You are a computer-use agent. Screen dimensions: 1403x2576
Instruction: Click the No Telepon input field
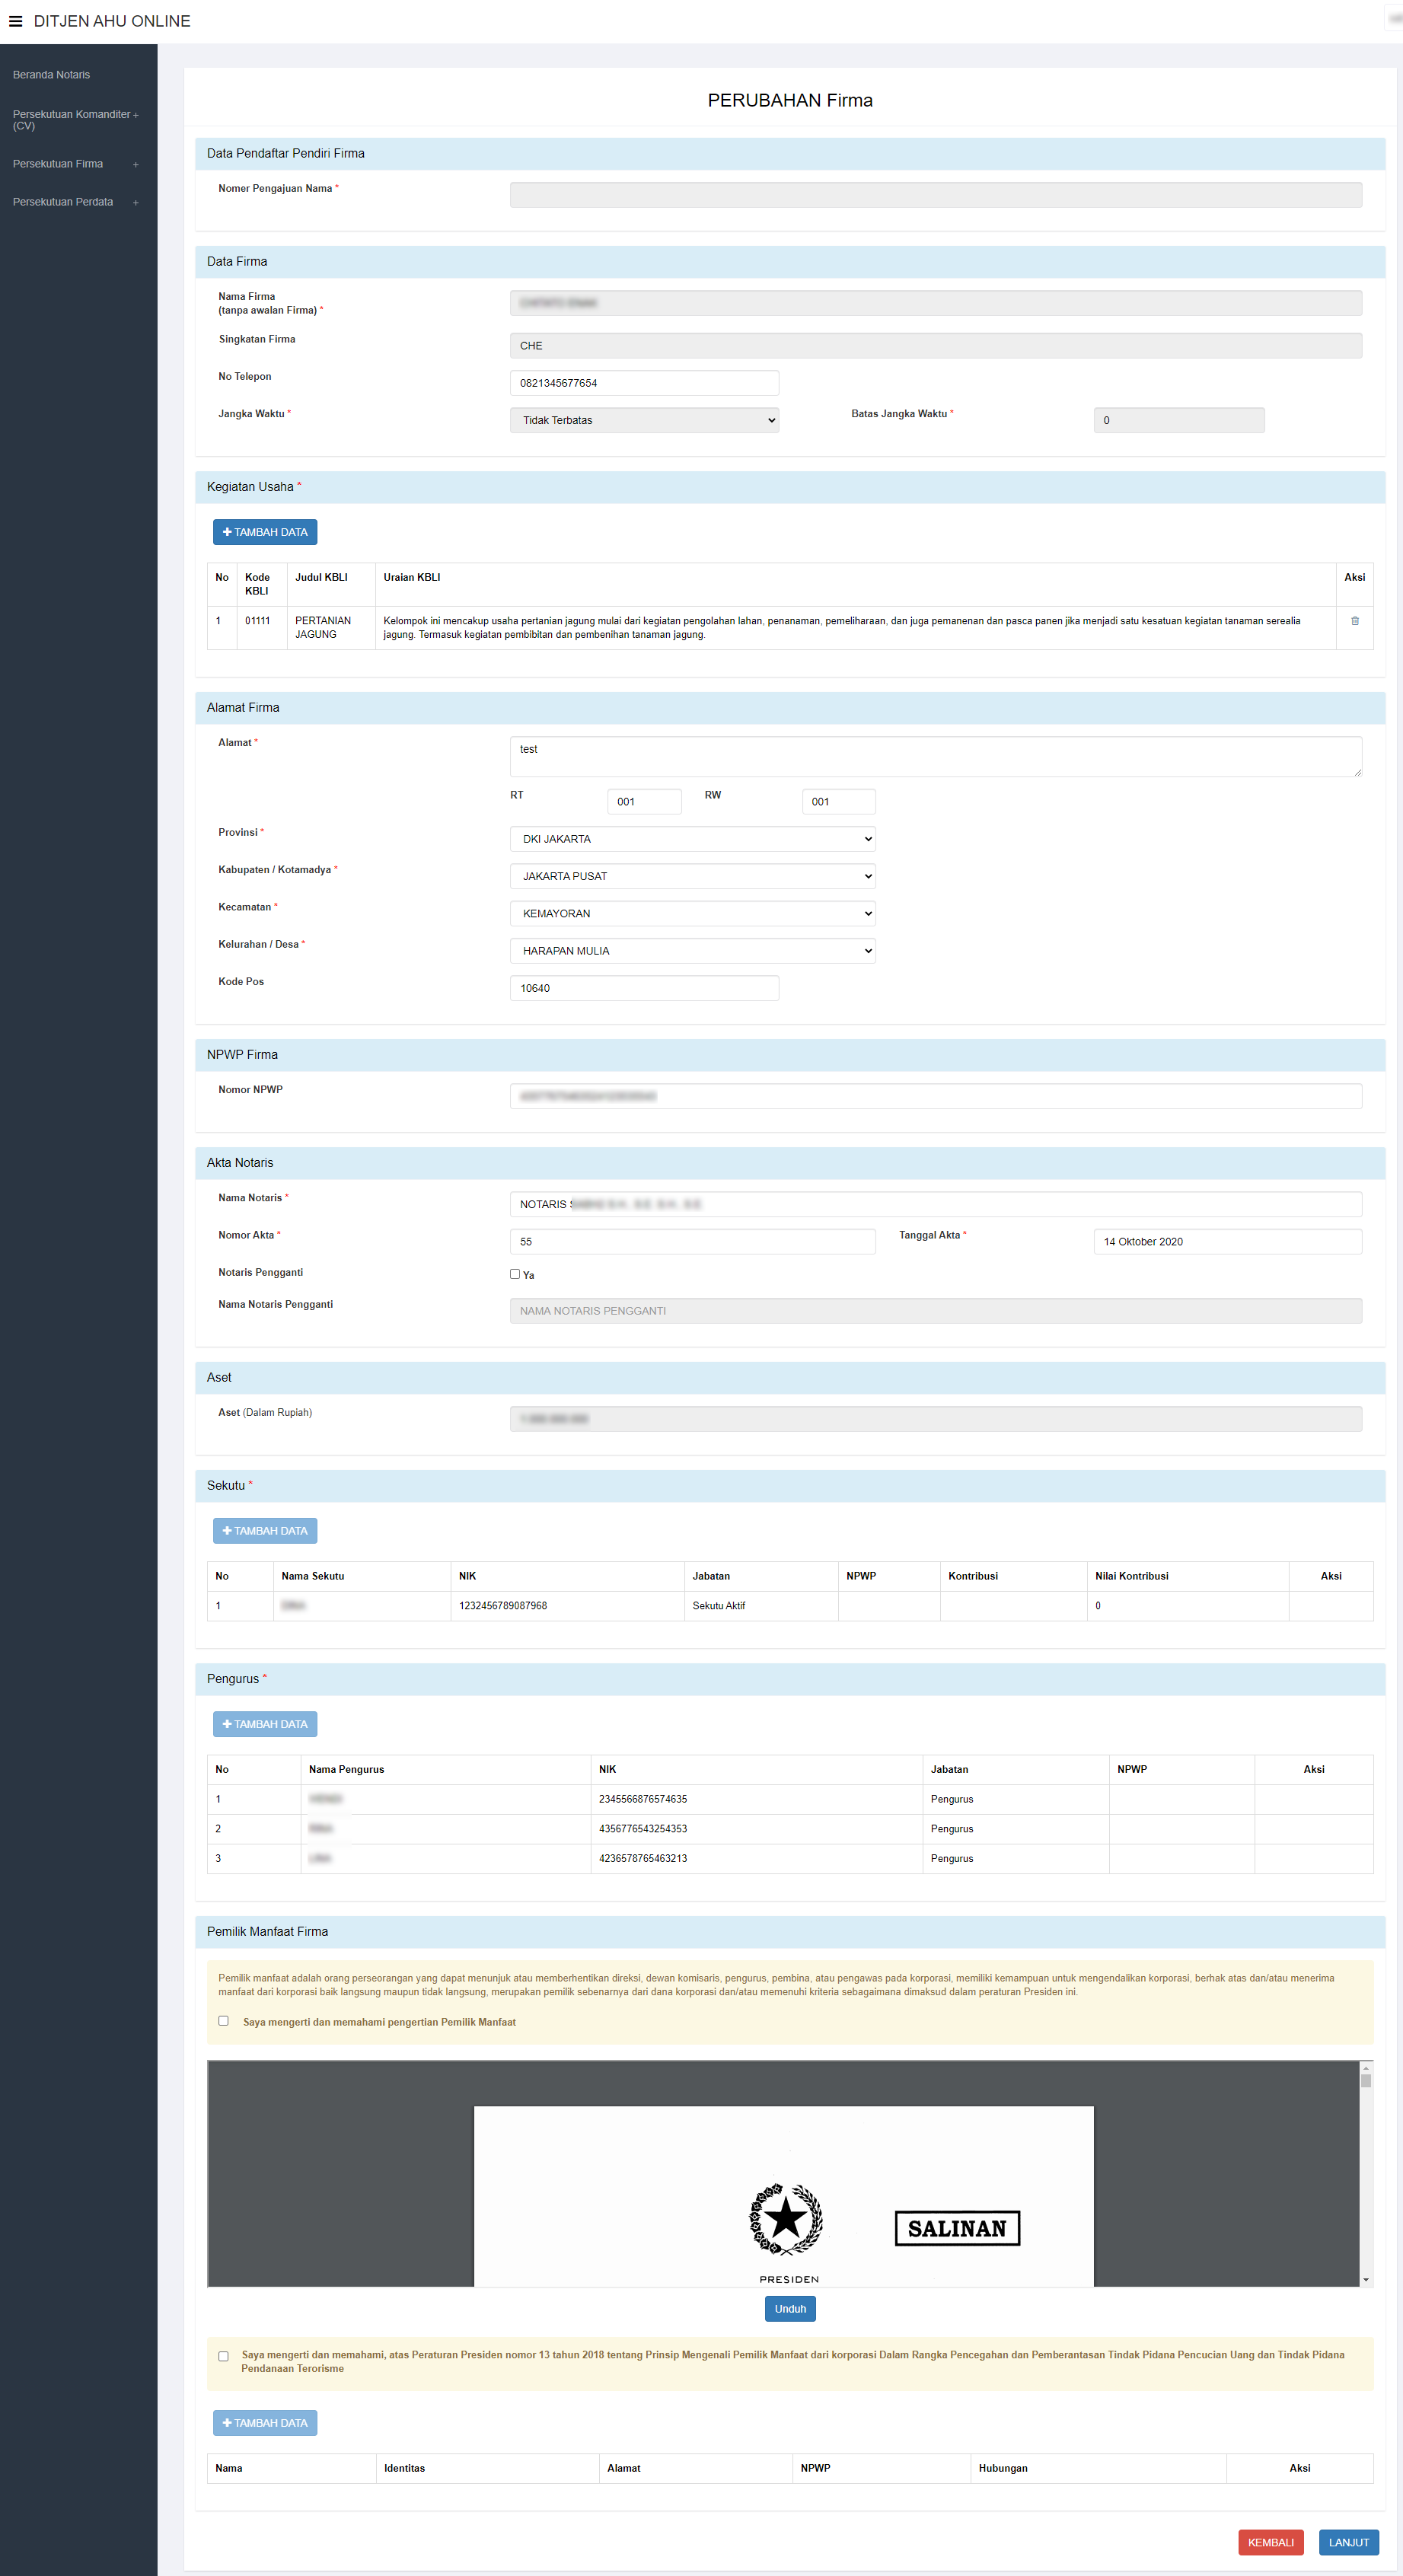pos(644,383)
